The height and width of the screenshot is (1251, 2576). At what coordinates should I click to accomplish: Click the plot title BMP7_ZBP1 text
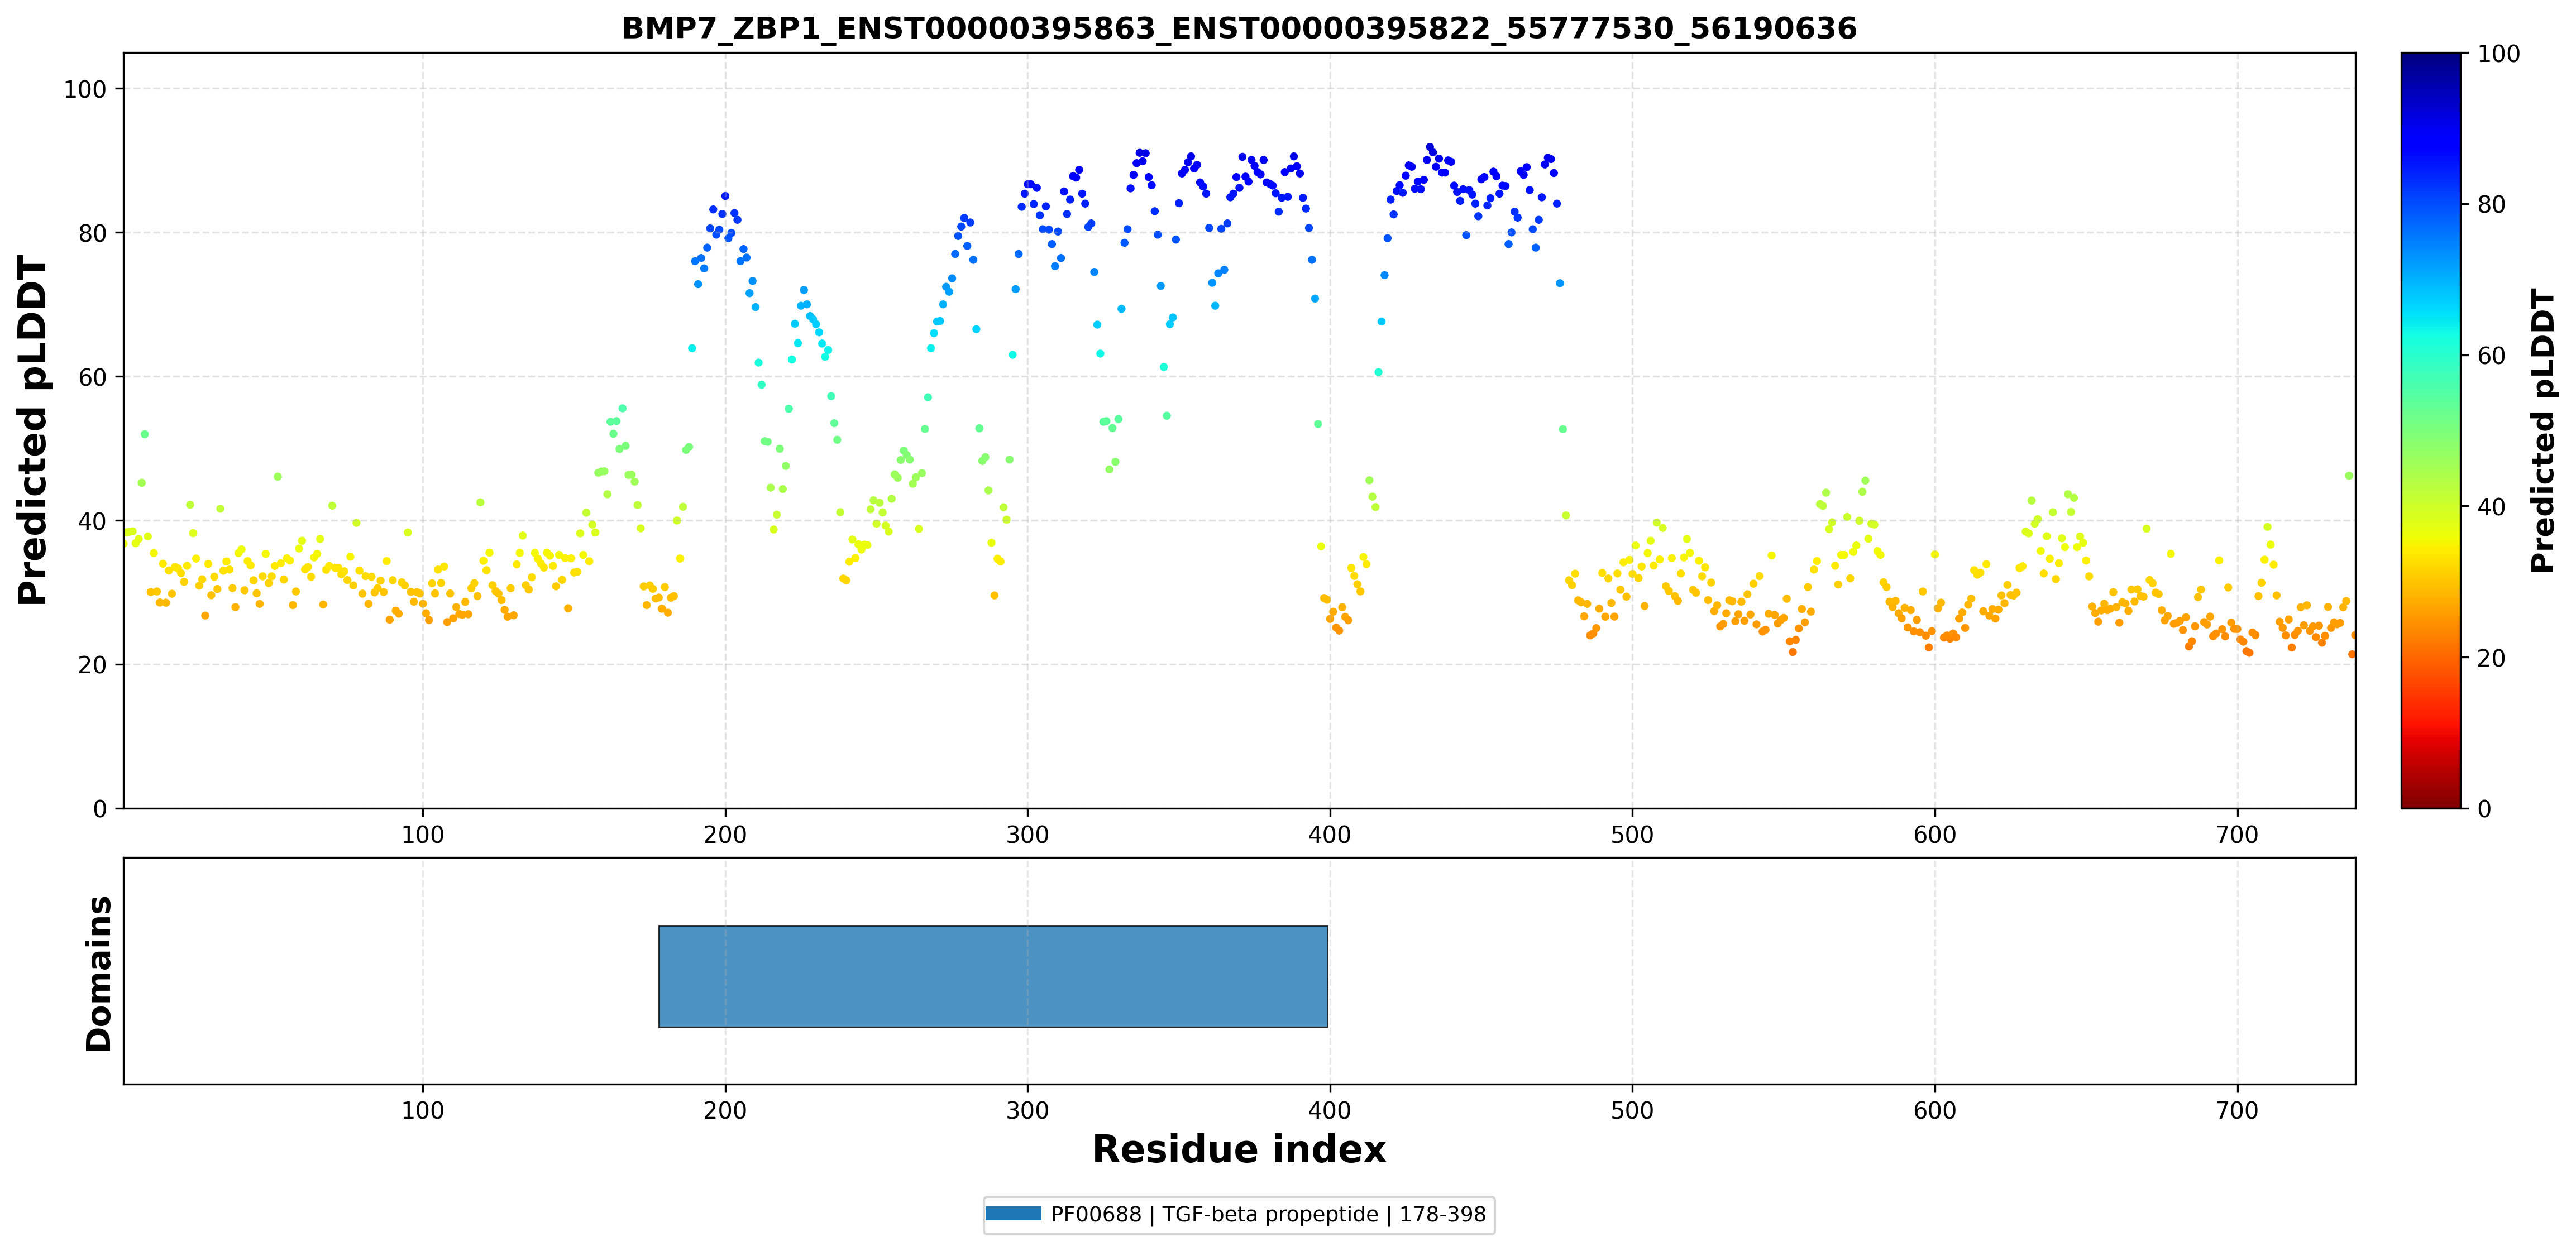point(1239,28)
